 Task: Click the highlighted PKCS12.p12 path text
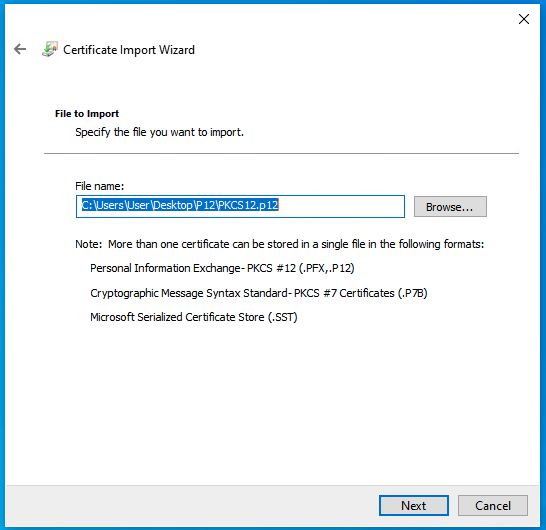click(x=180, y=205)
